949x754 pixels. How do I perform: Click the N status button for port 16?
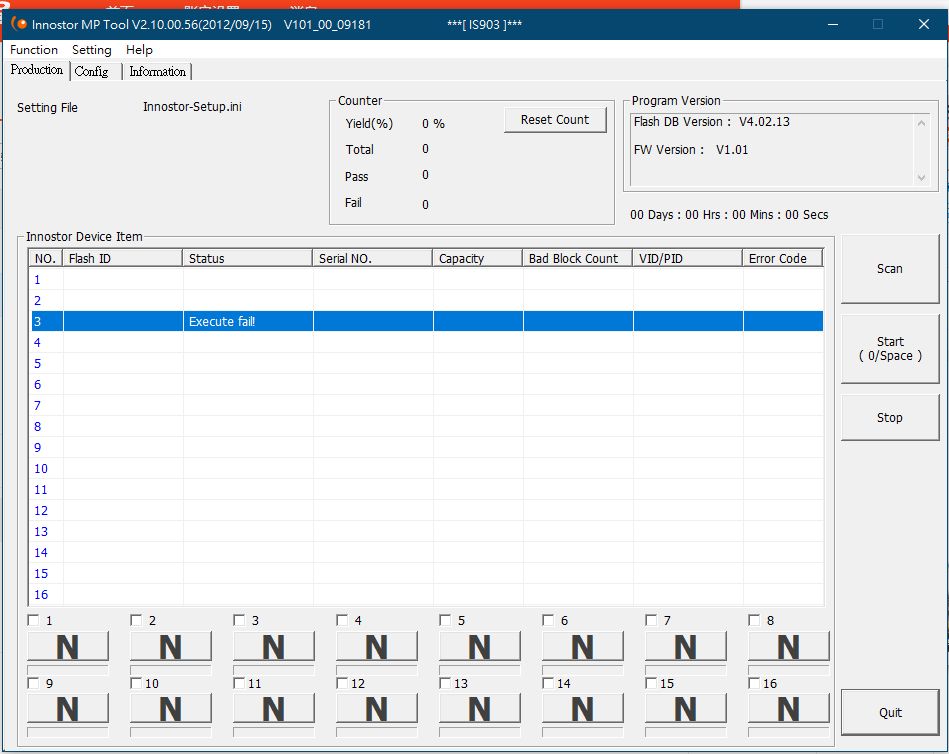tap(788, 708)
